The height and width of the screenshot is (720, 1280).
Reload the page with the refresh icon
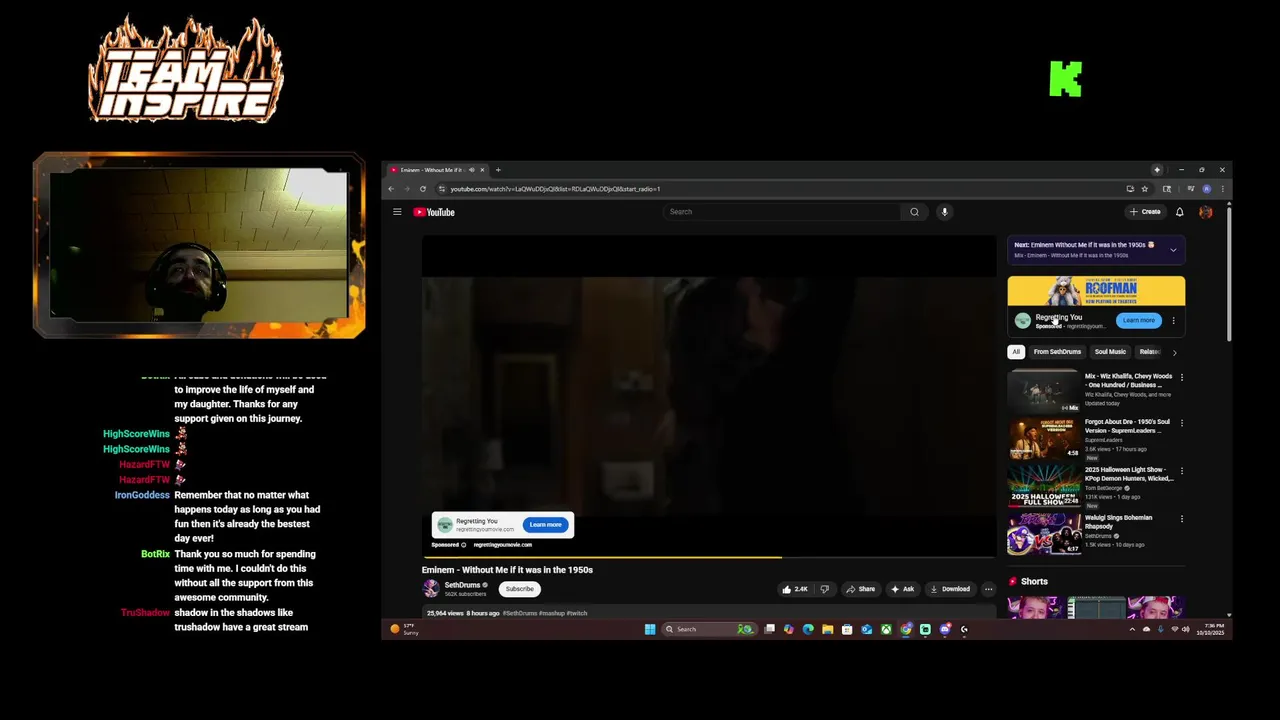coord(423,189)
